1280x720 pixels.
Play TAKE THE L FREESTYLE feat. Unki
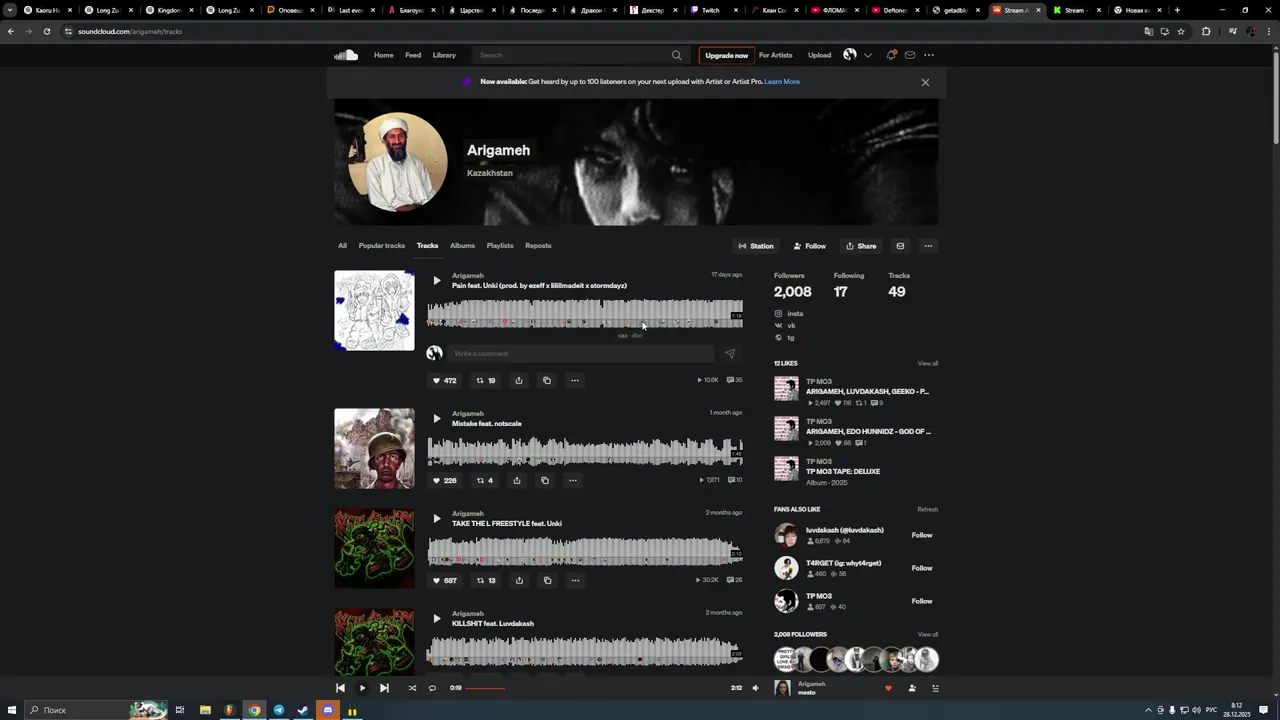click(436, 519)
